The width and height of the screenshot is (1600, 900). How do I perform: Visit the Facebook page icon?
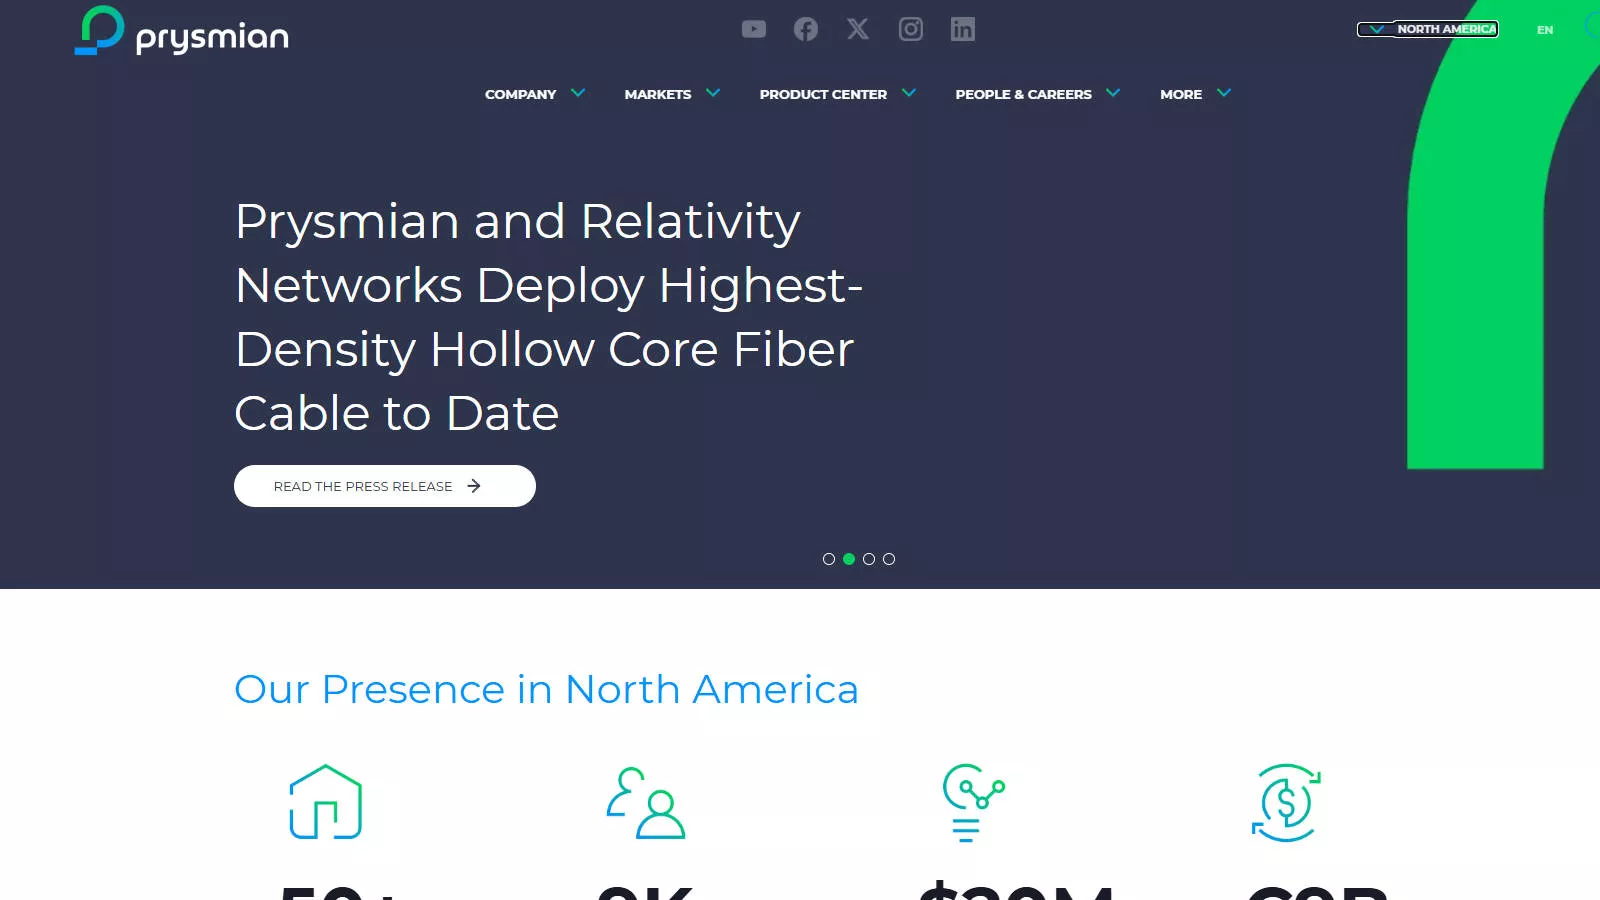tap(806, 29)
